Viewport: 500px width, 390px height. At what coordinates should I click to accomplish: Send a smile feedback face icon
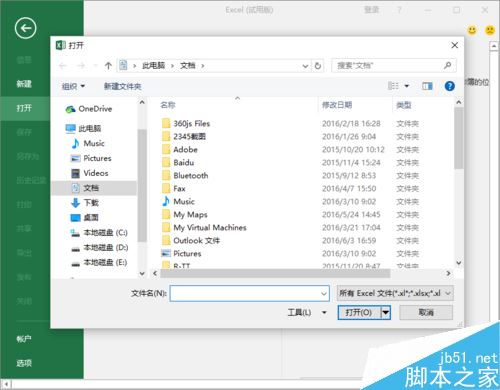tap(472, 30)
